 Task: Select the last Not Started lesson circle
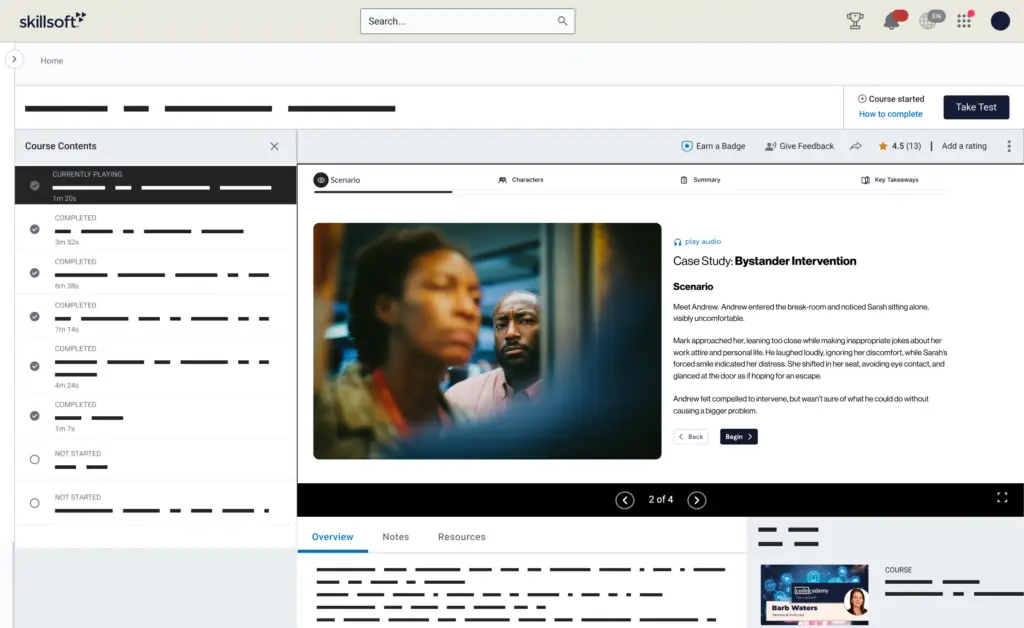tap(35, 503)
